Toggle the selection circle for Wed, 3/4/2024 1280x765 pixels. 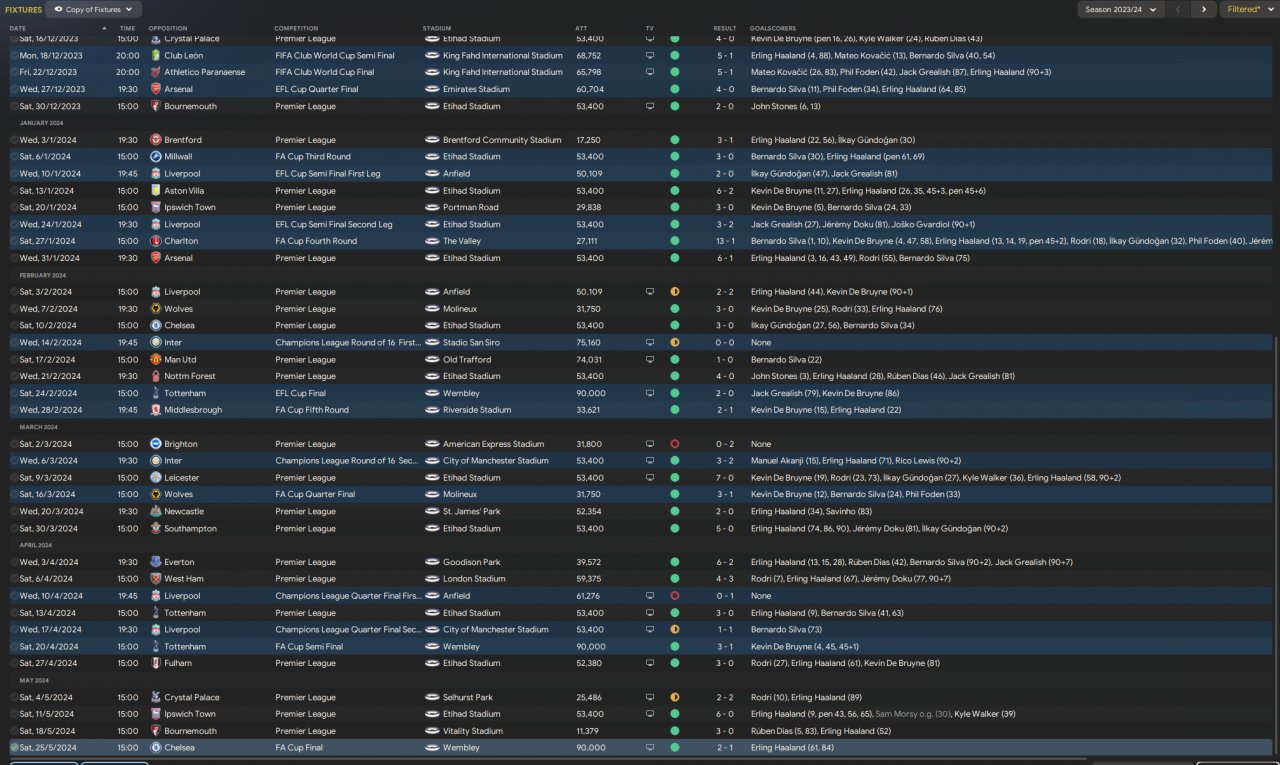(x=14, y=562)
